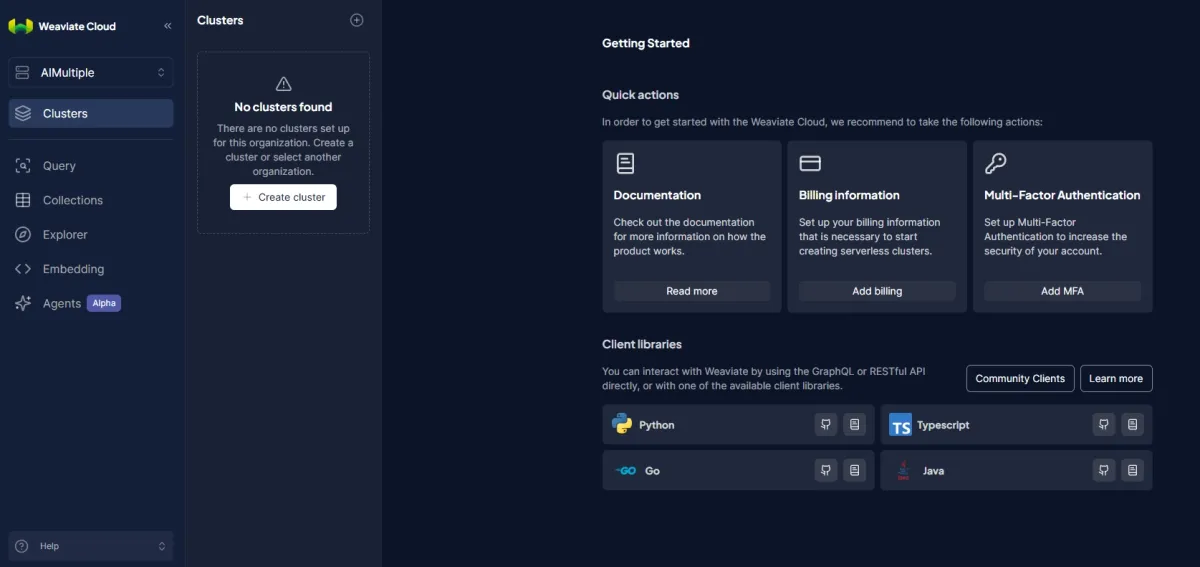Click the Billing information card title
Viewport: 1200px width, 567px height.
coord(849,195)
